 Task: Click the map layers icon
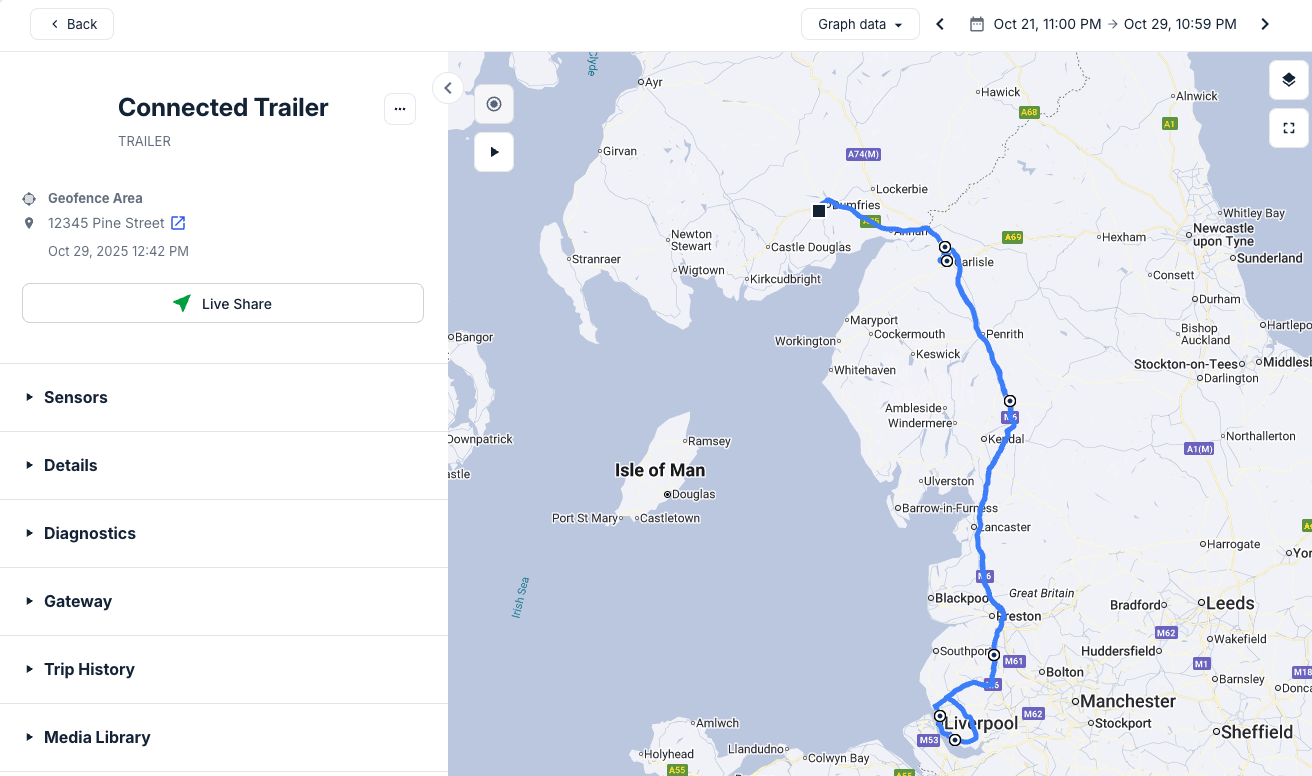pos(1289,80)
